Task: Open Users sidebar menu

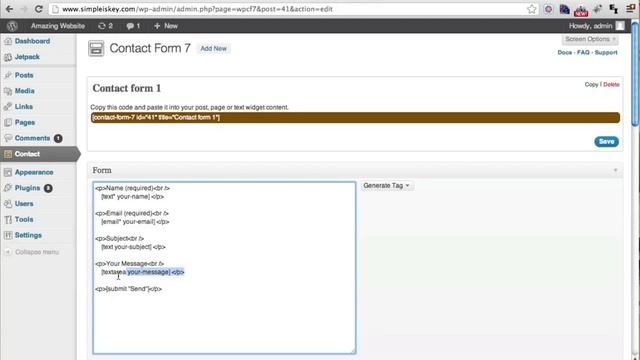Action: pos(24,204)
